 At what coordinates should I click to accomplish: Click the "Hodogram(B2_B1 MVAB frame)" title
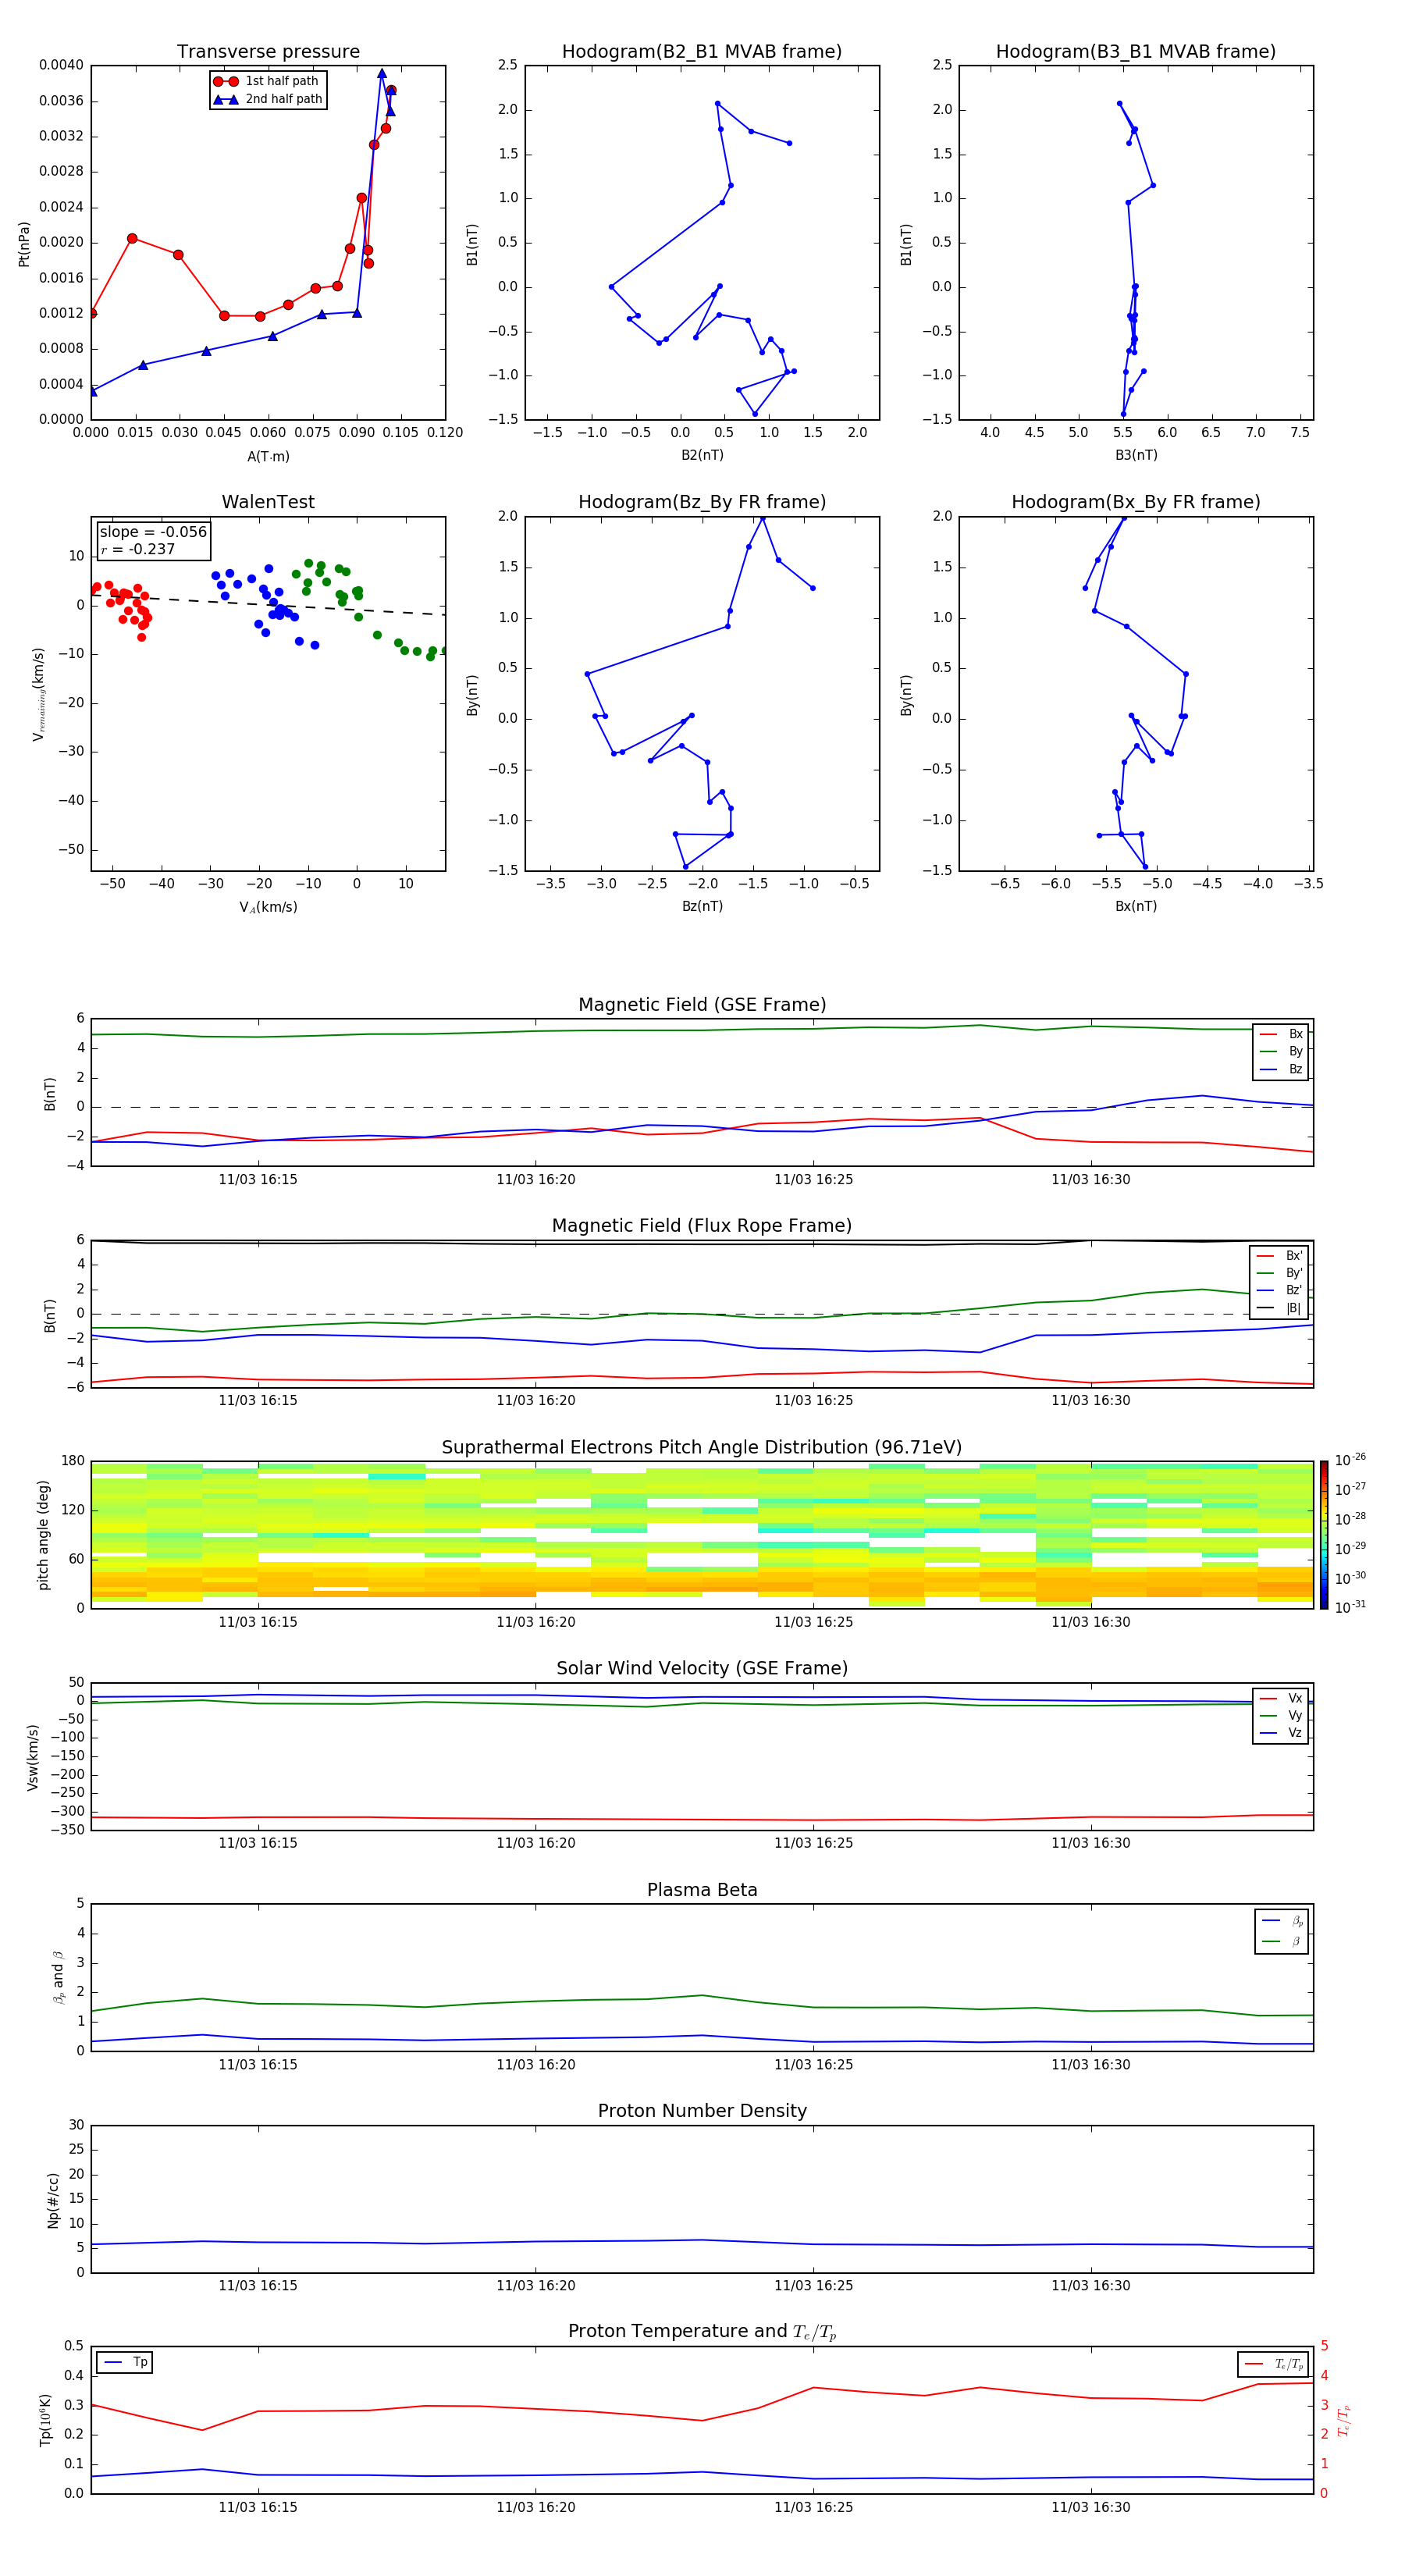(x=702, y=52)
